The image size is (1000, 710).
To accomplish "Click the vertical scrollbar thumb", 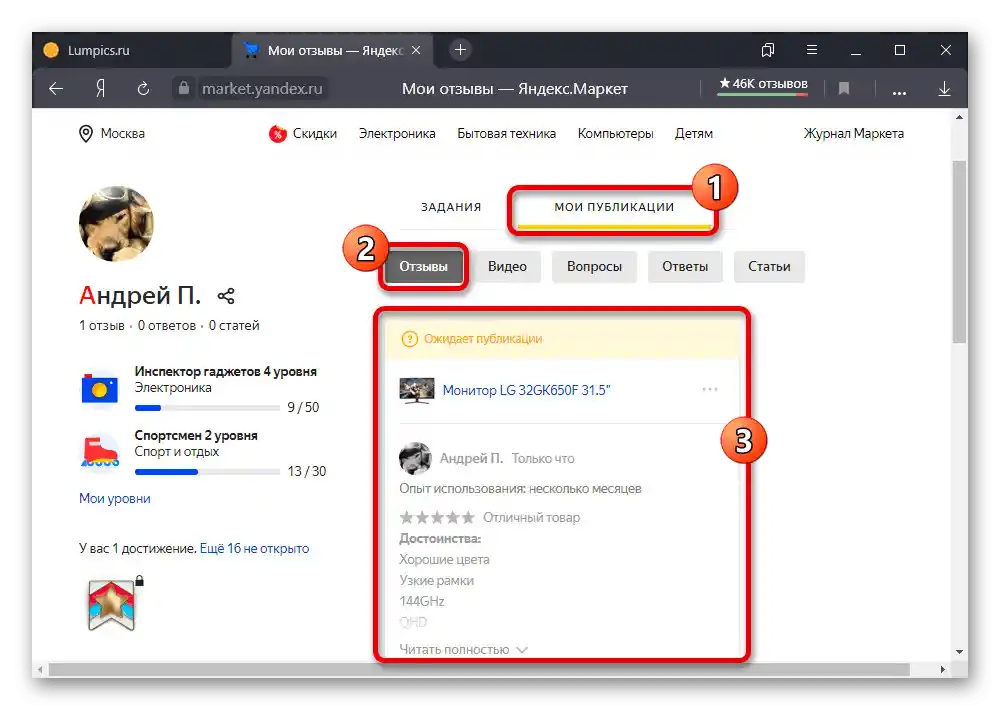I will pos(959,252).
